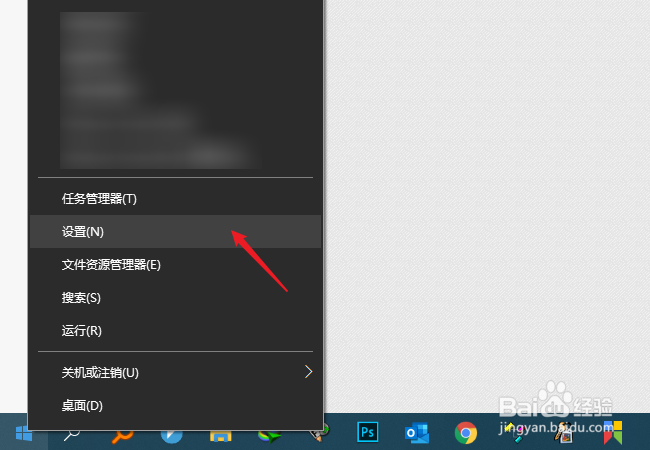Launch Google Chrome from the taskbar

[466, 433]
